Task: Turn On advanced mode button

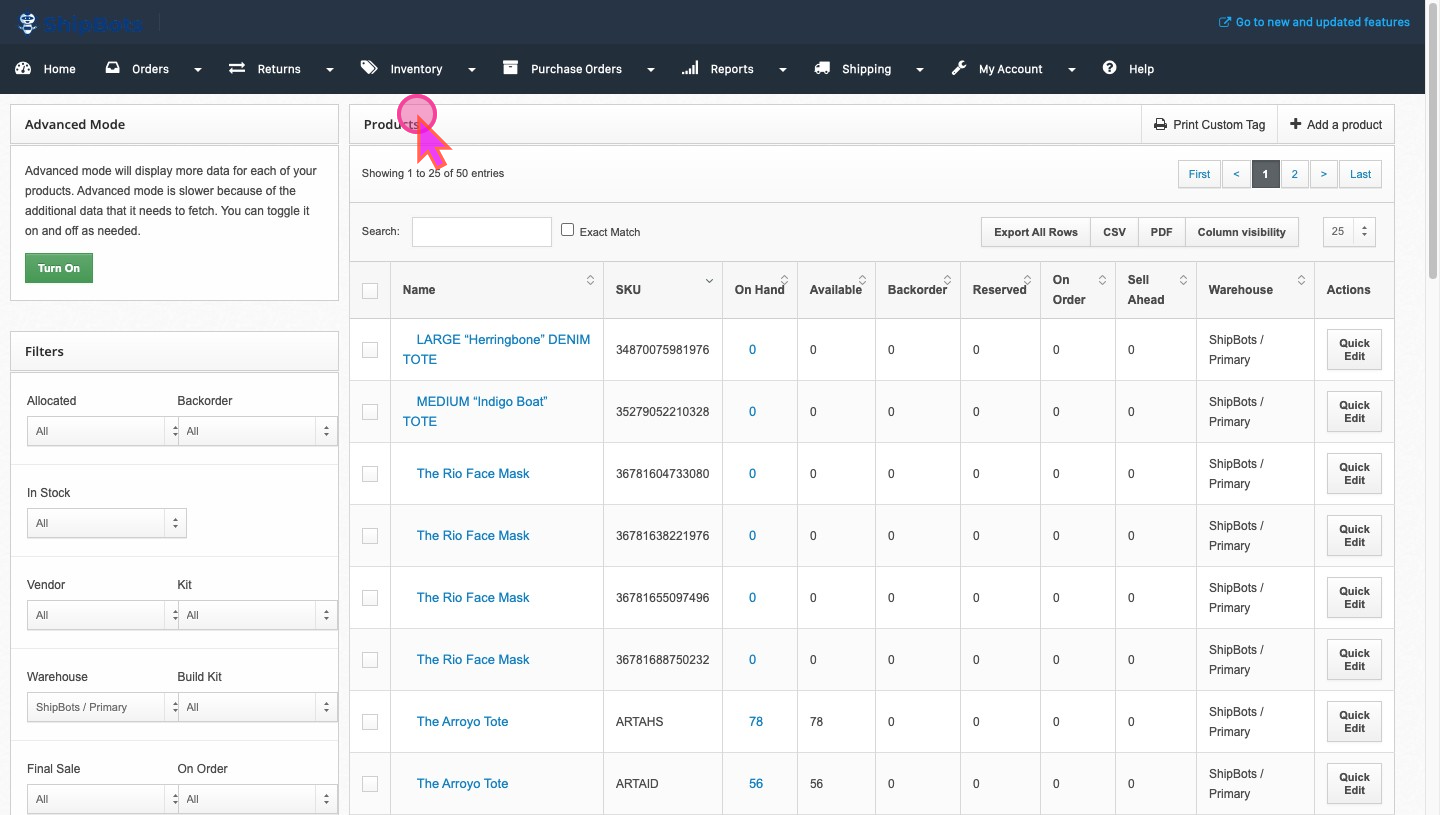Action: tap(59, 268)
